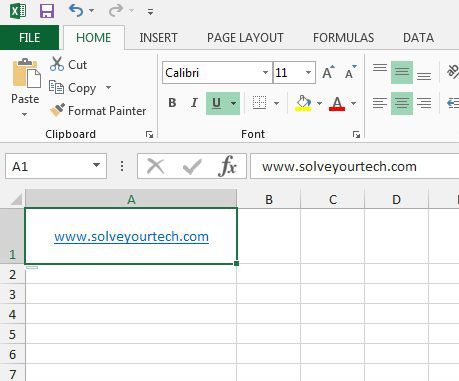Open the Clipboard pane launcher
The image size is (459, 381).
pyautogui.click(x=149, y=134)
